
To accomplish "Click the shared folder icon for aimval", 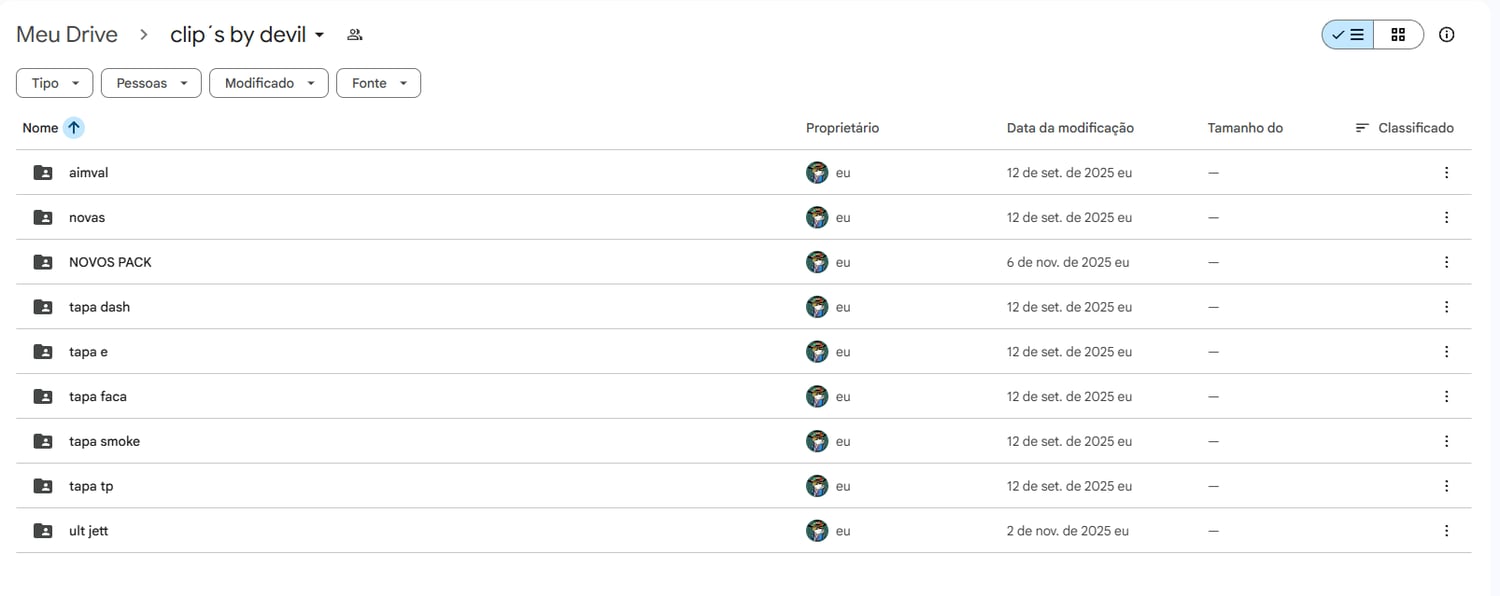I will (x=43, y=173).
